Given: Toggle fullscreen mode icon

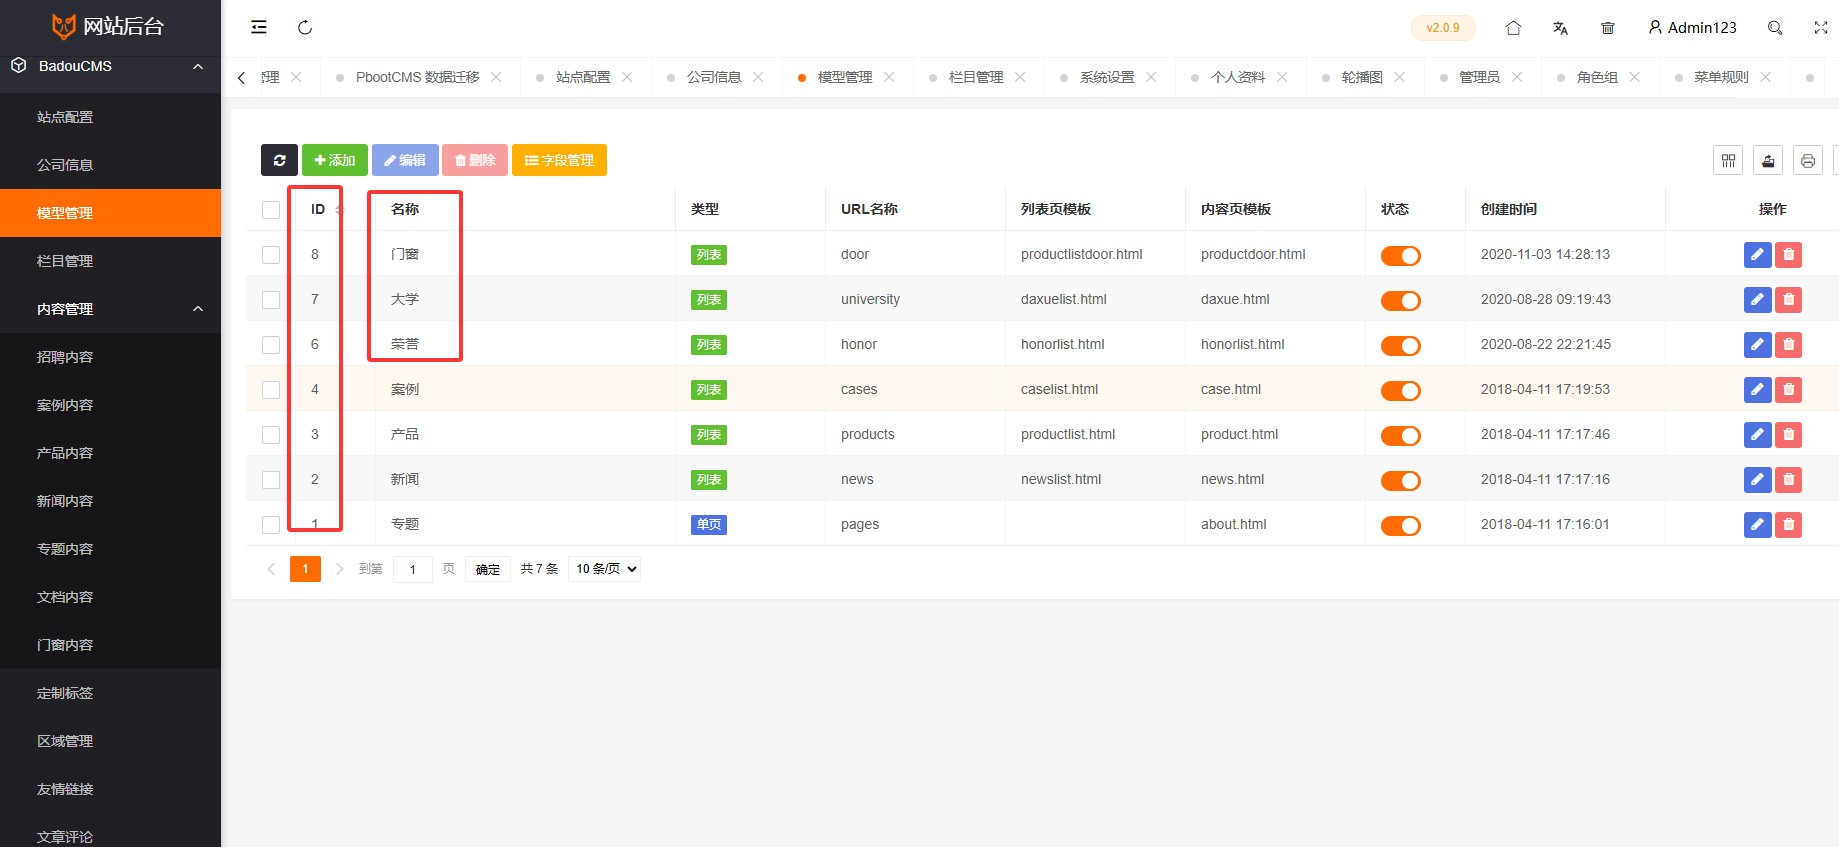Looking at the screenshot, I should pos(1820,28).
